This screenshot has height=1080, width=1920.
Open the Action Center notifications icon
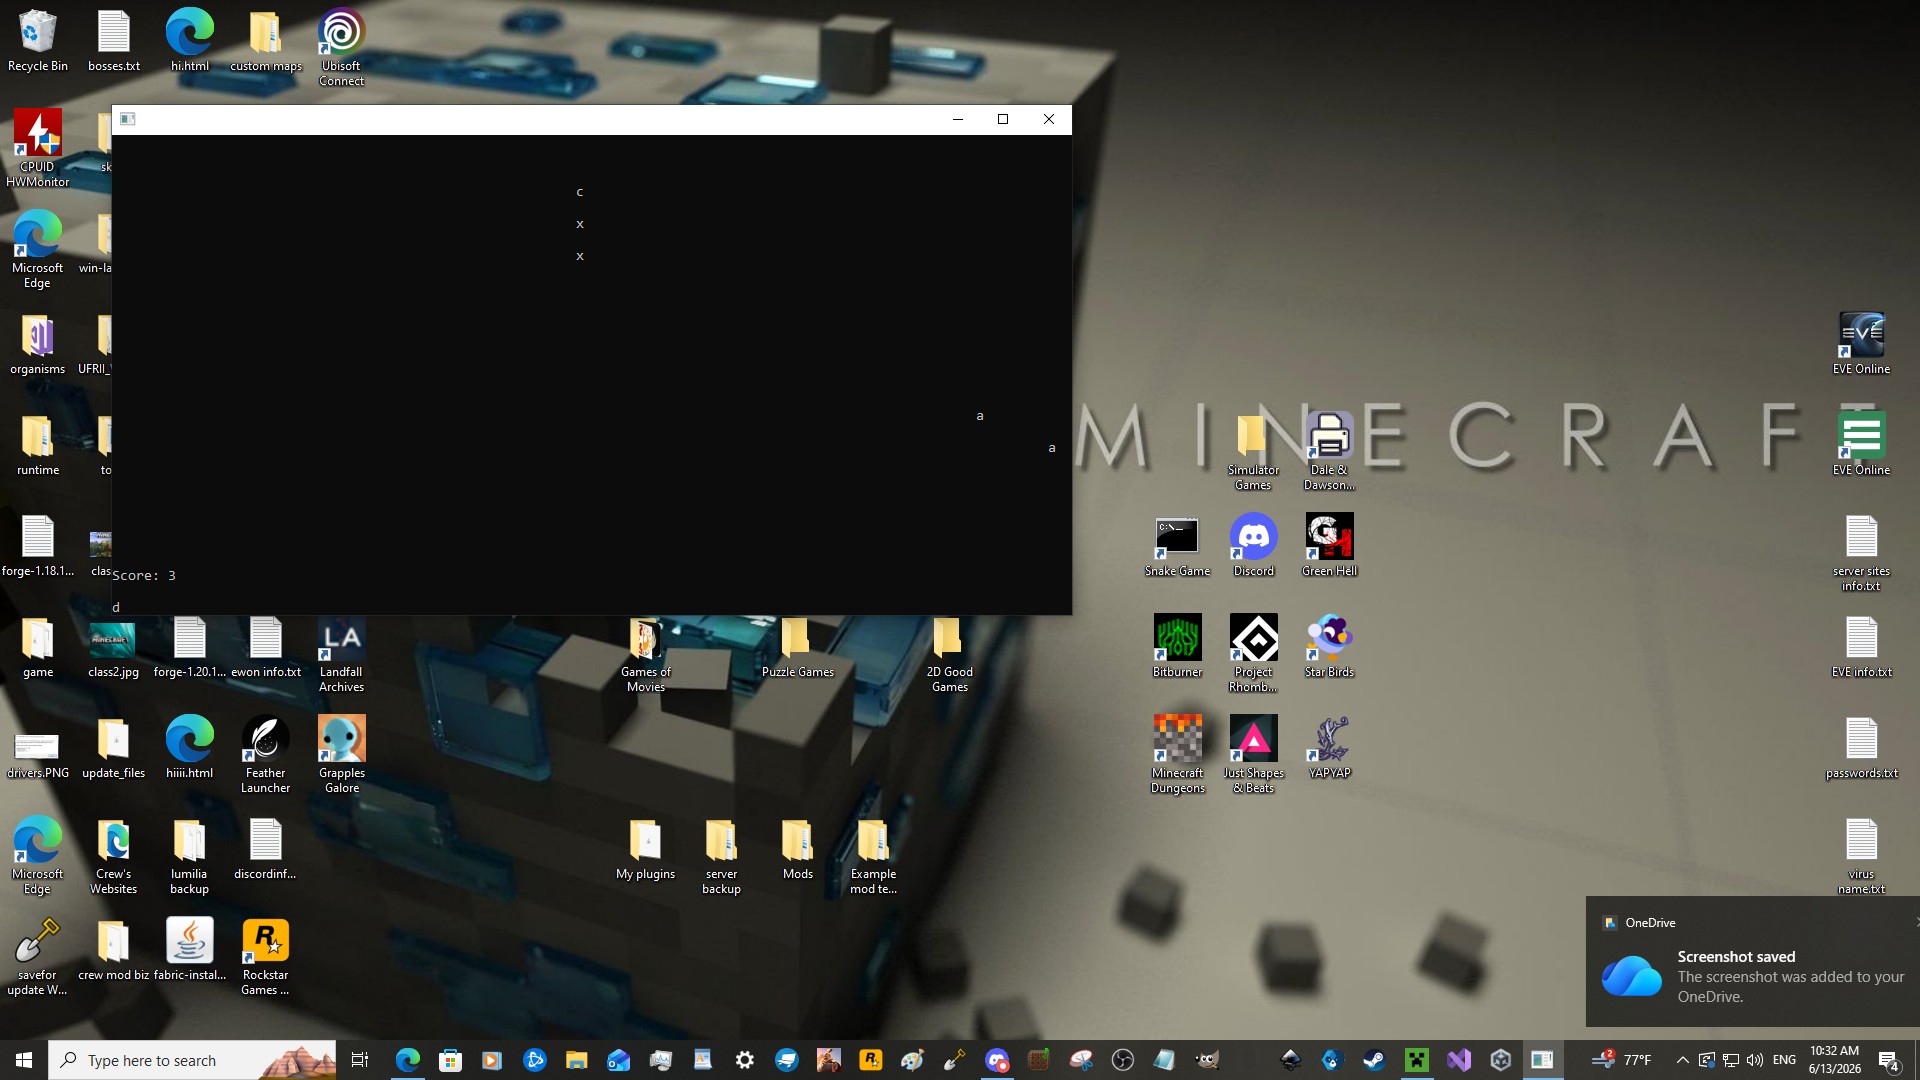point(1888,1060)
